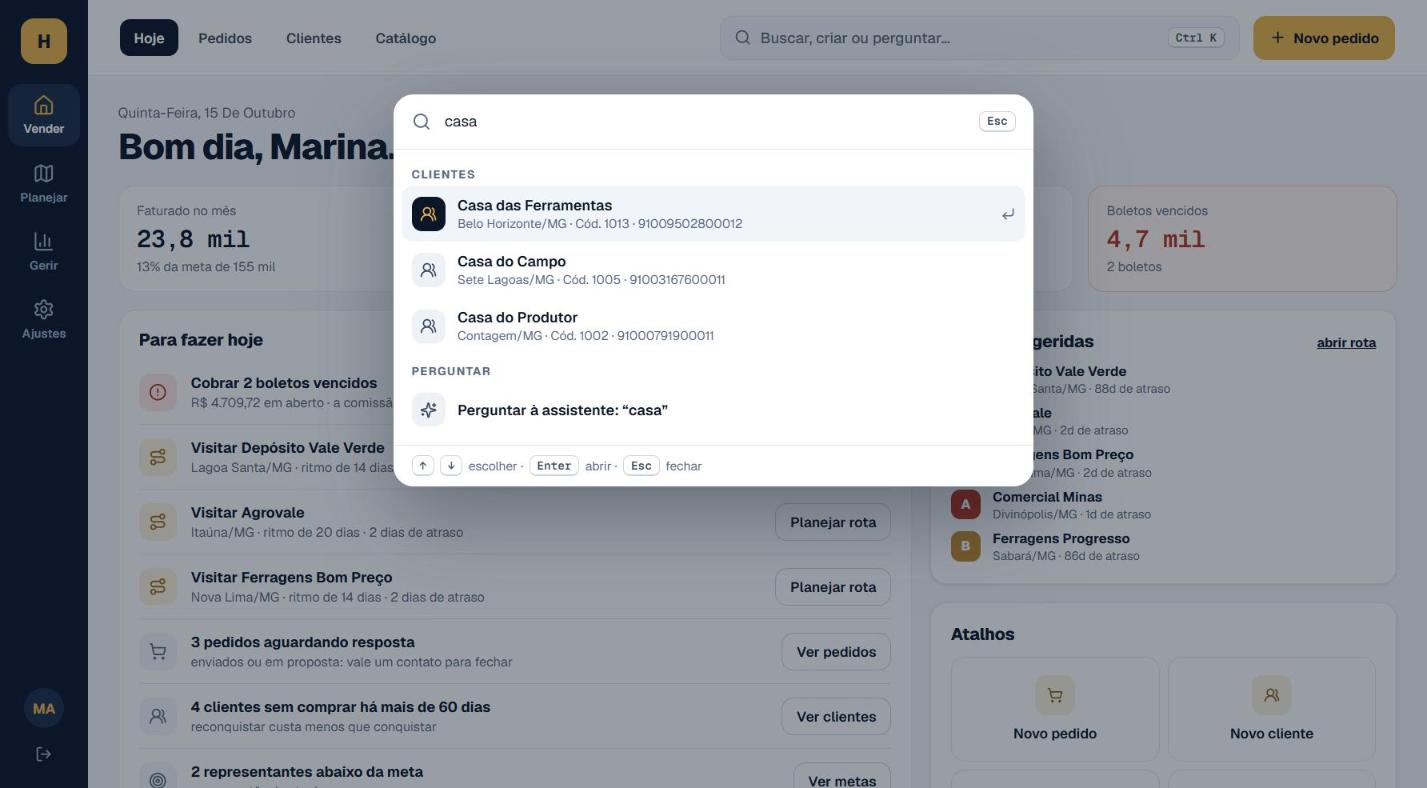The image size is (1427, 788).
Task: Open the abrir rota link
Action: [x=1346, y=342]
